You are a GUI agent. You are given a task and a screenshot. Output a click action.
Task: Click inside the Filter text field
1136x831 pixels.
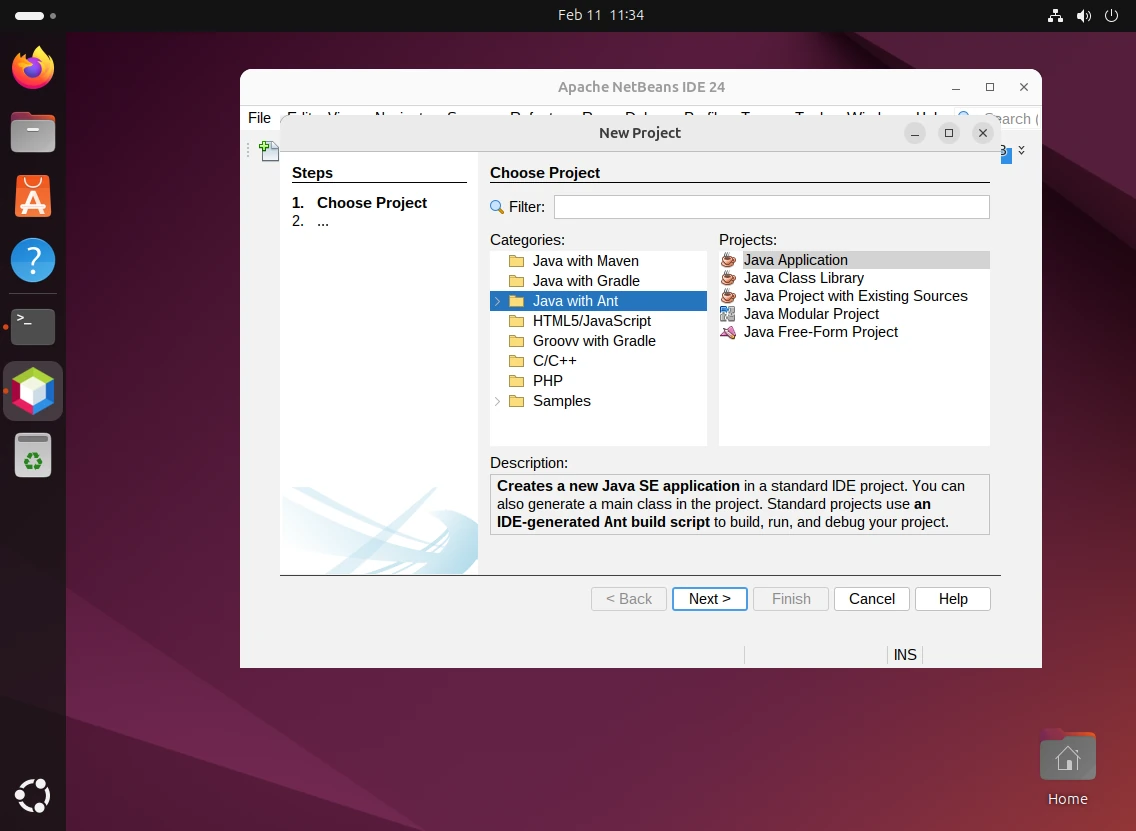[770, 206]
